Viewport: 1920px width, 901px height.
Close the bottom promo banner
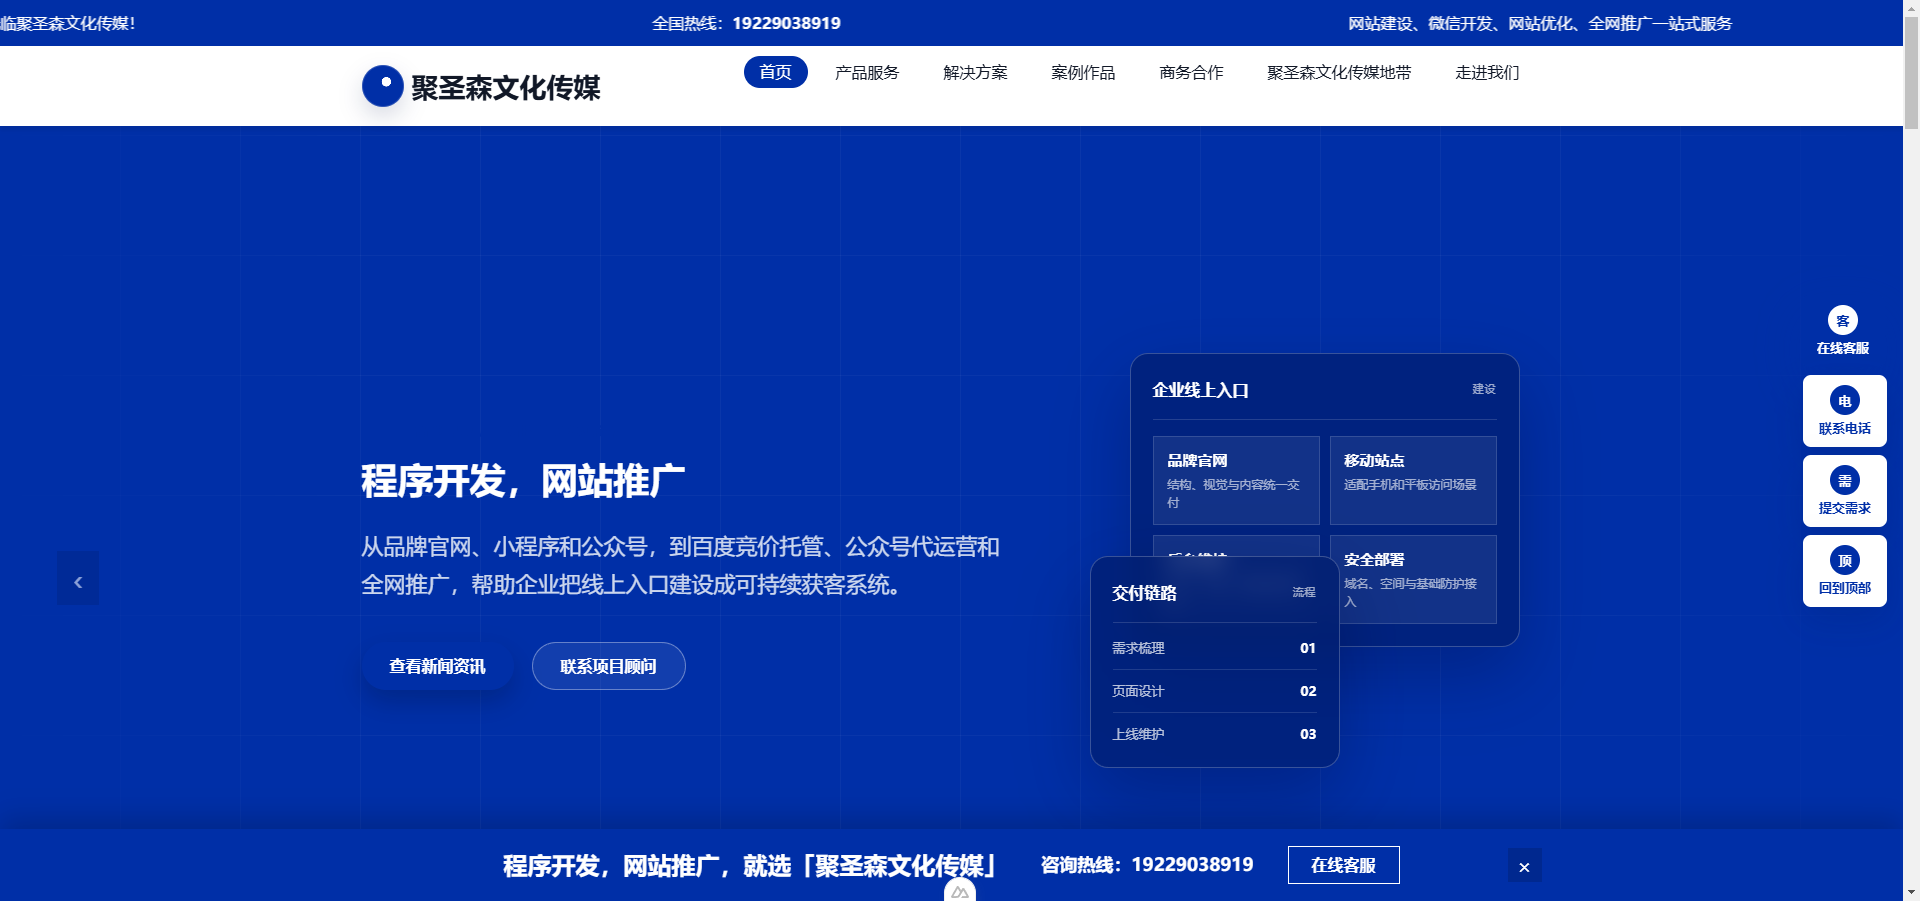click(1525, 866)
